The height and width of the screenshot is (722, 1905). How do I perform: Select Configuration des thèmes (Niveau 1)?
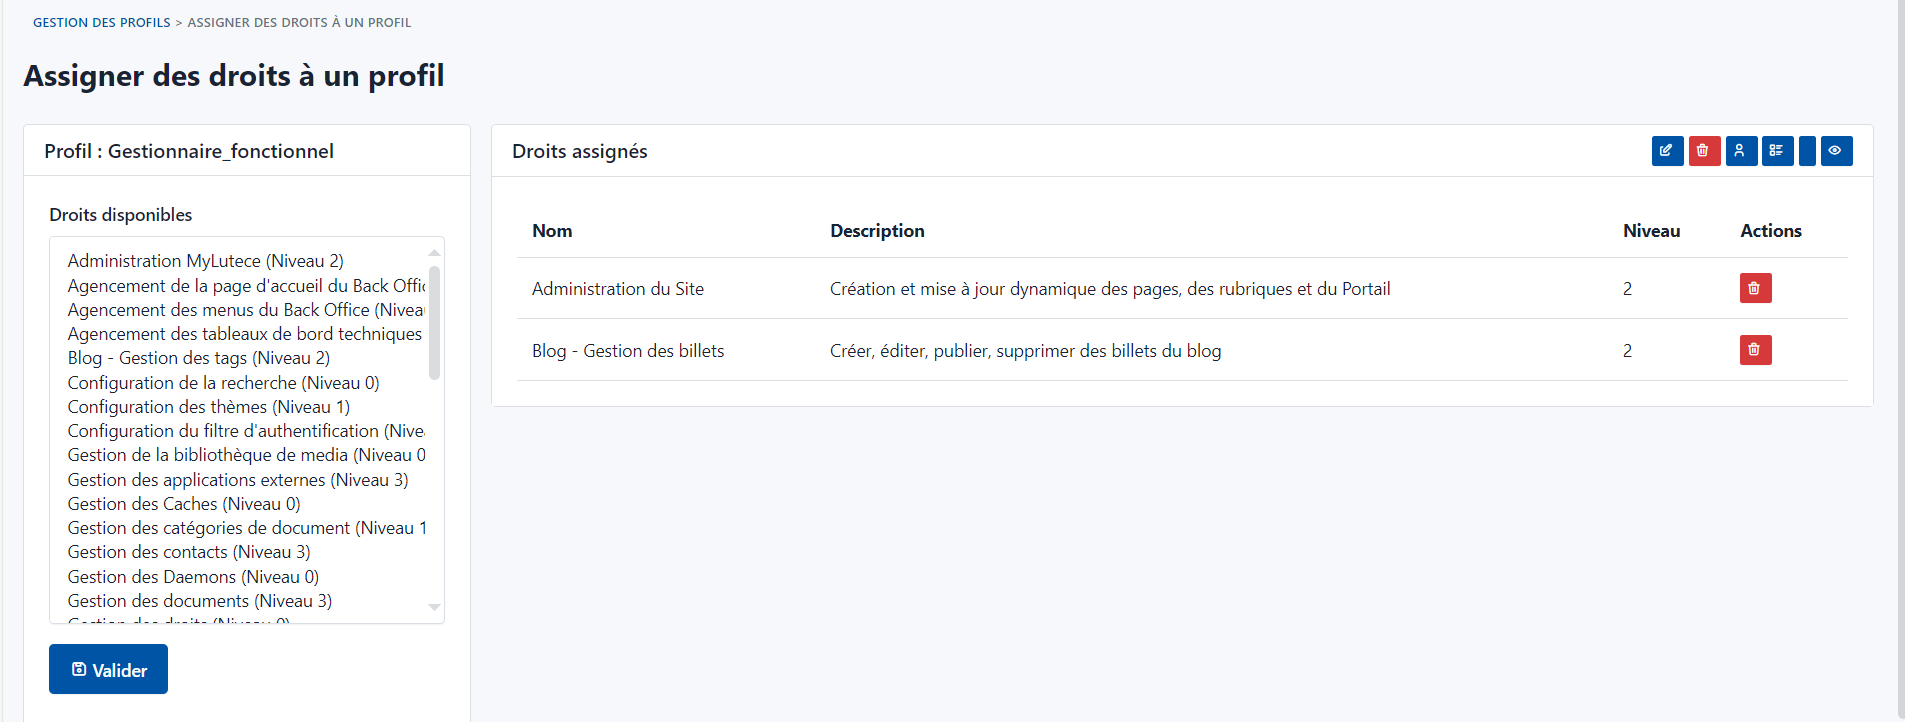(209, 407)
